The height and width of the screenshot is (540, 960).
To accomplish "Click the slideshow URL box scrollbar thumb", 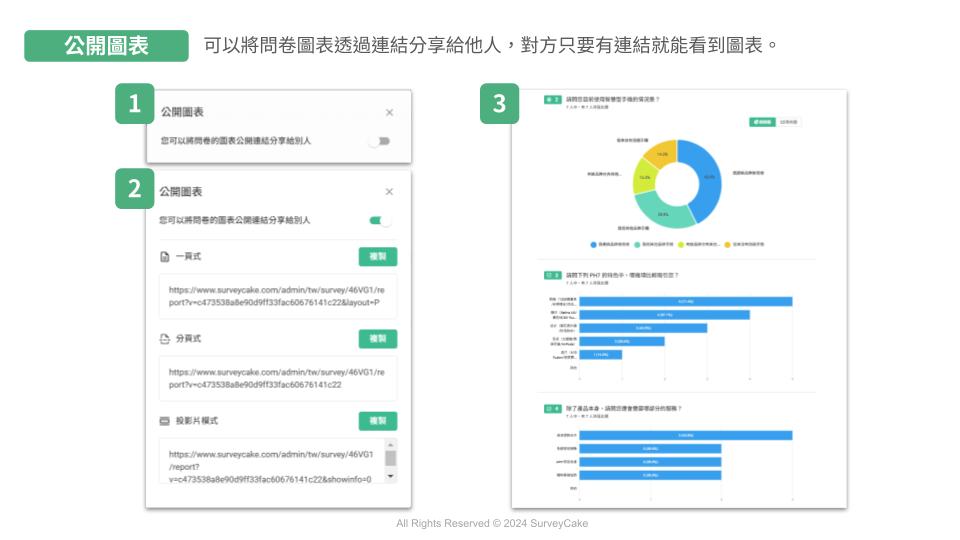I will 391,458.
